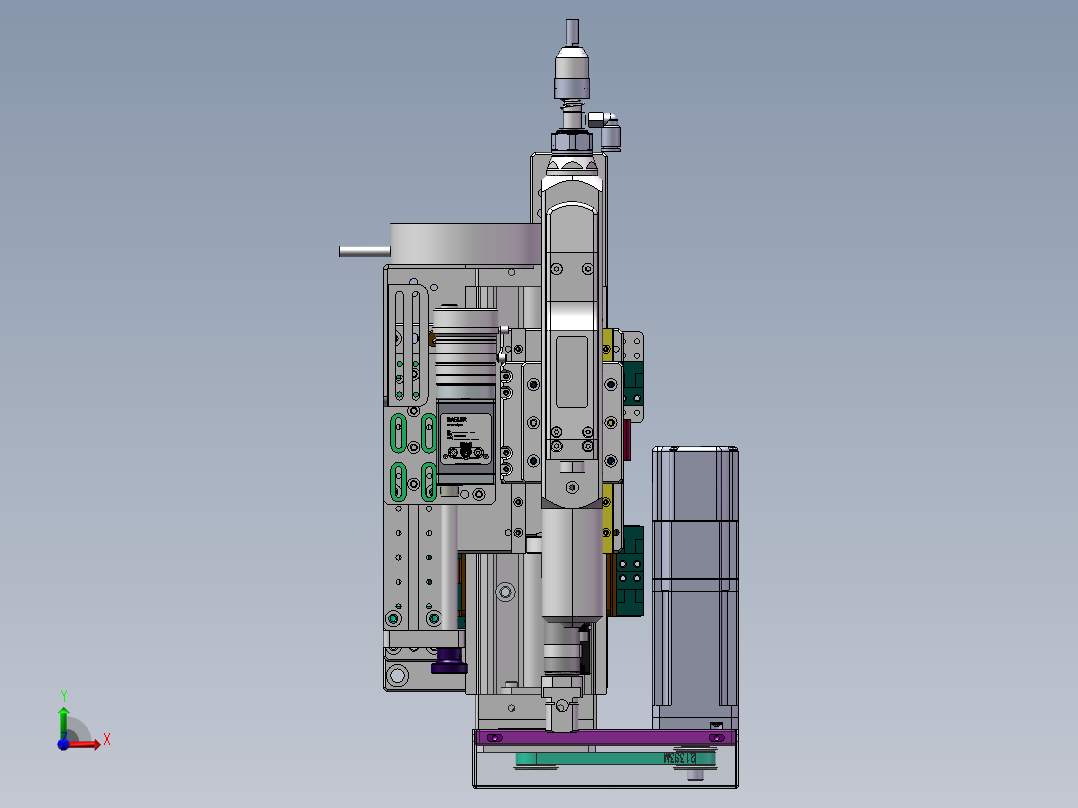The height and width of the screenshot is (808, 1078).
Task: Select the dark purple knob at the lower left
Action: (x=449, y=661)
